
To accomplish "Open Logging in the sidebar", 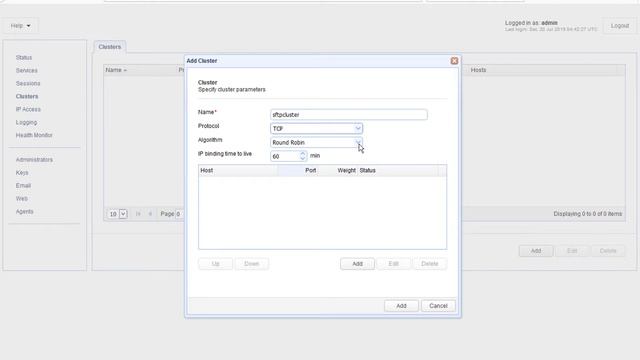I will [26, 122].
